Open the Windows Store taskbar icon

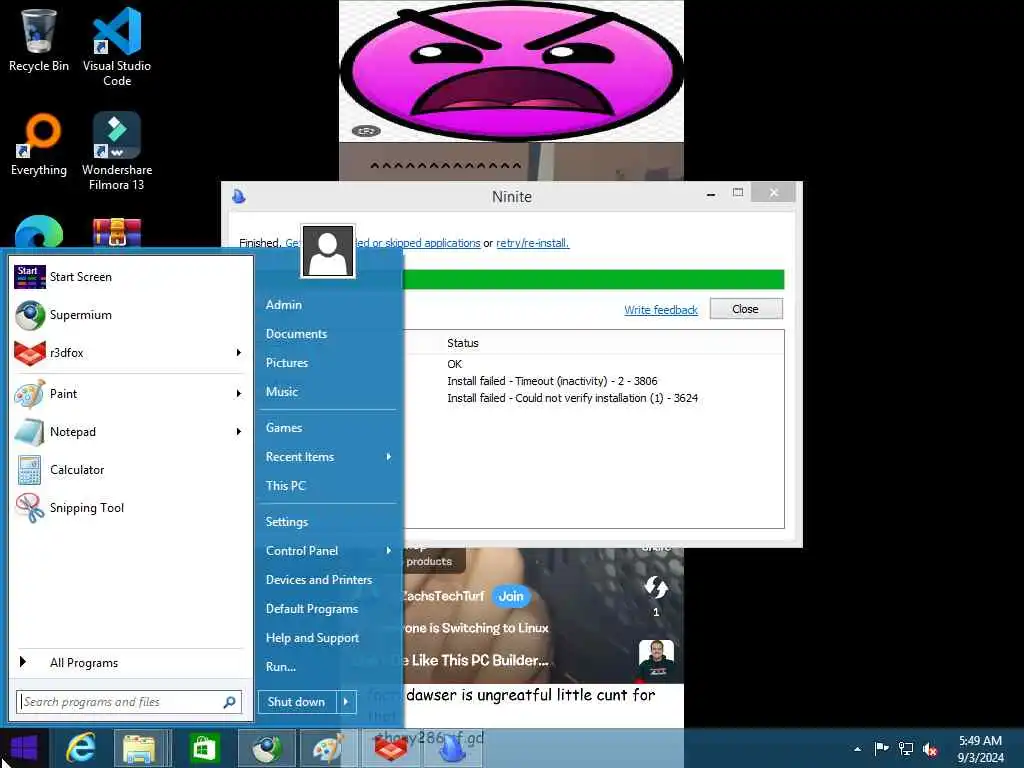pos(204,748)
